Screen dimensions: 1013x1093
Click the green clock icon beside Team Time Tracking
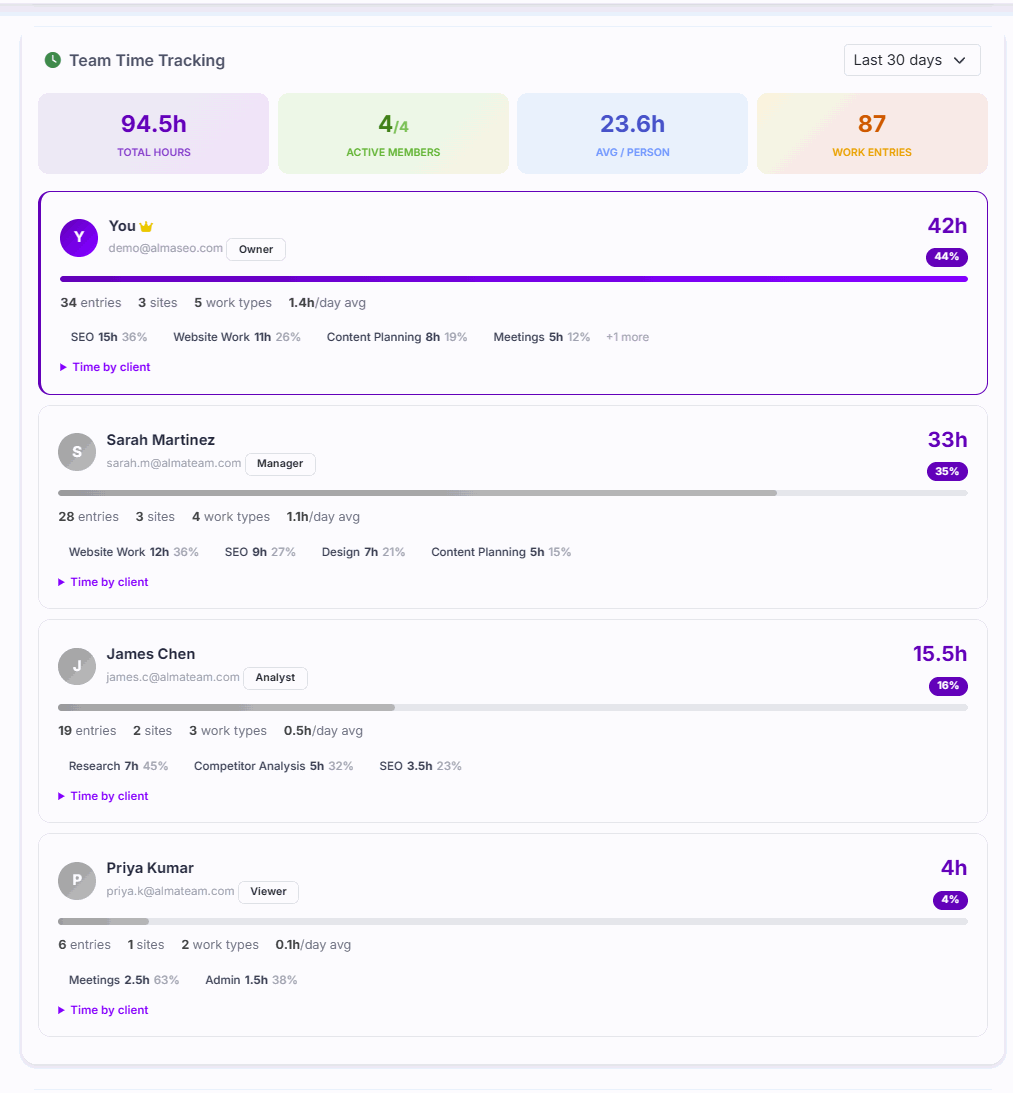[x=52, y=60]
